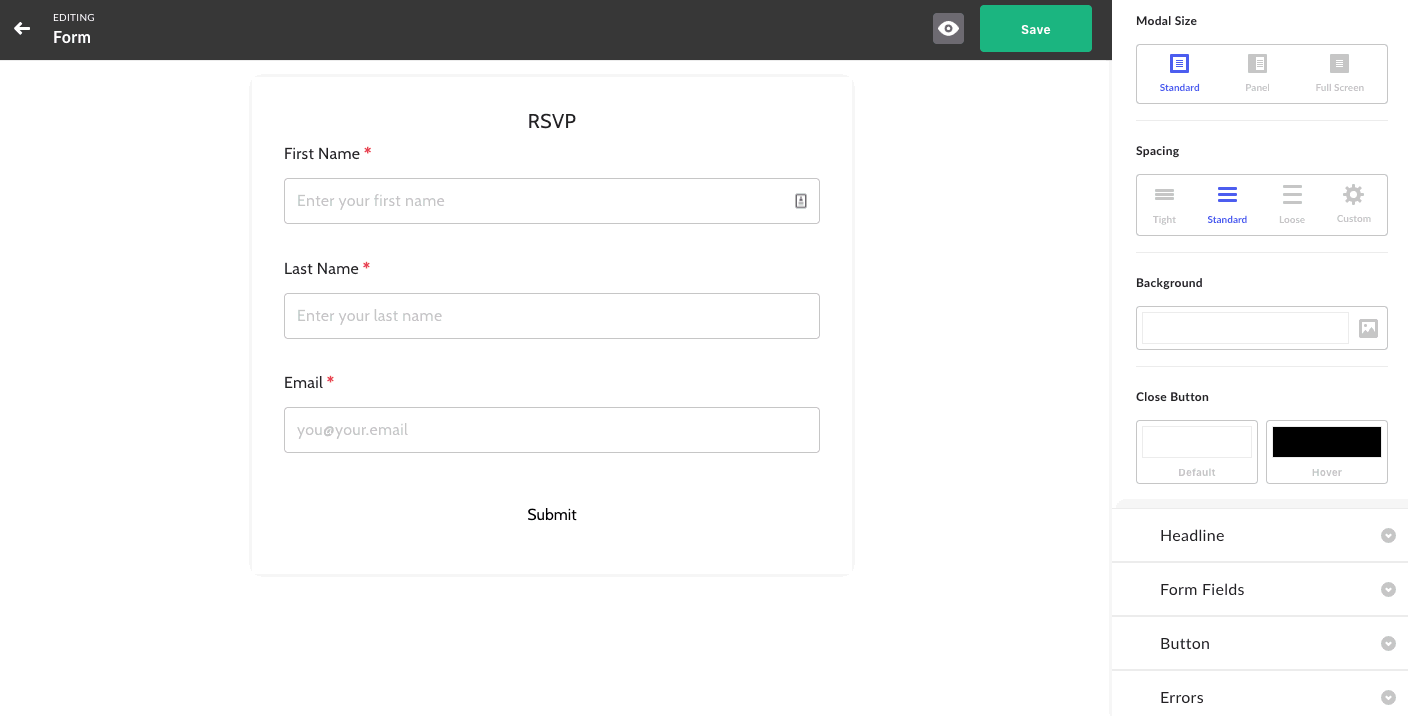Expand the Button section
The height and width of the screenshot is (716, 1408).
[x=1260, y=643]
